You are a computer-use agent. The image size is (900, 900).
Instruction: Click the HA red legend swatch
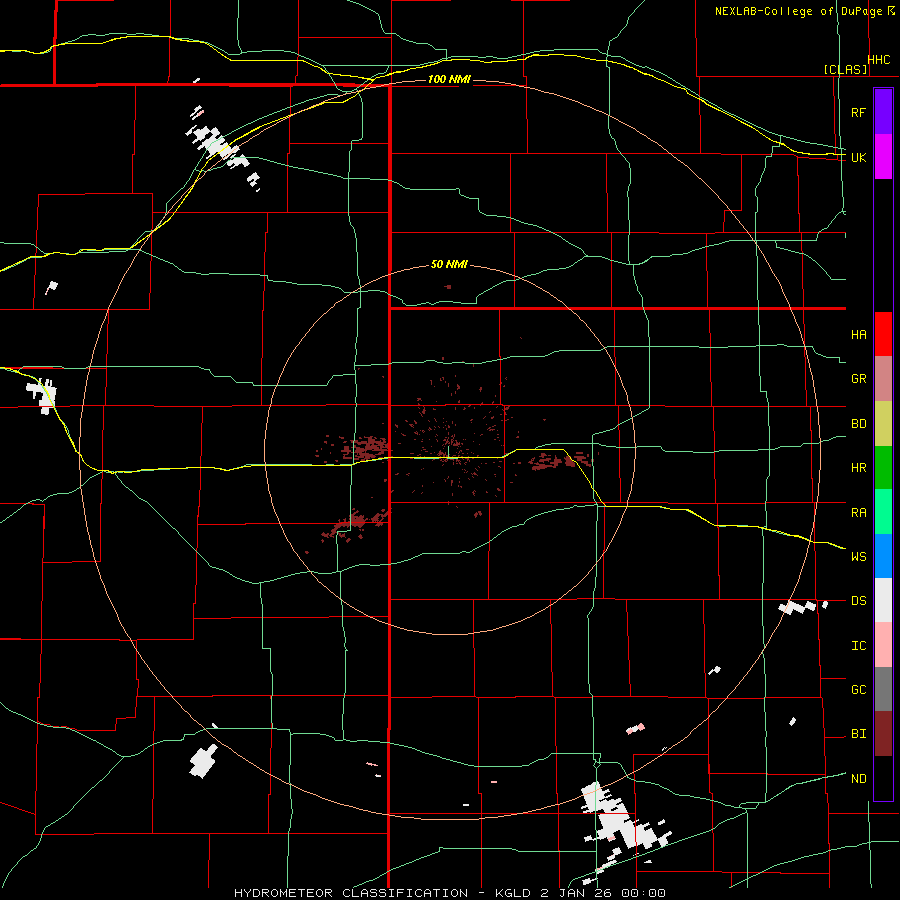click(x=883, y=334)
